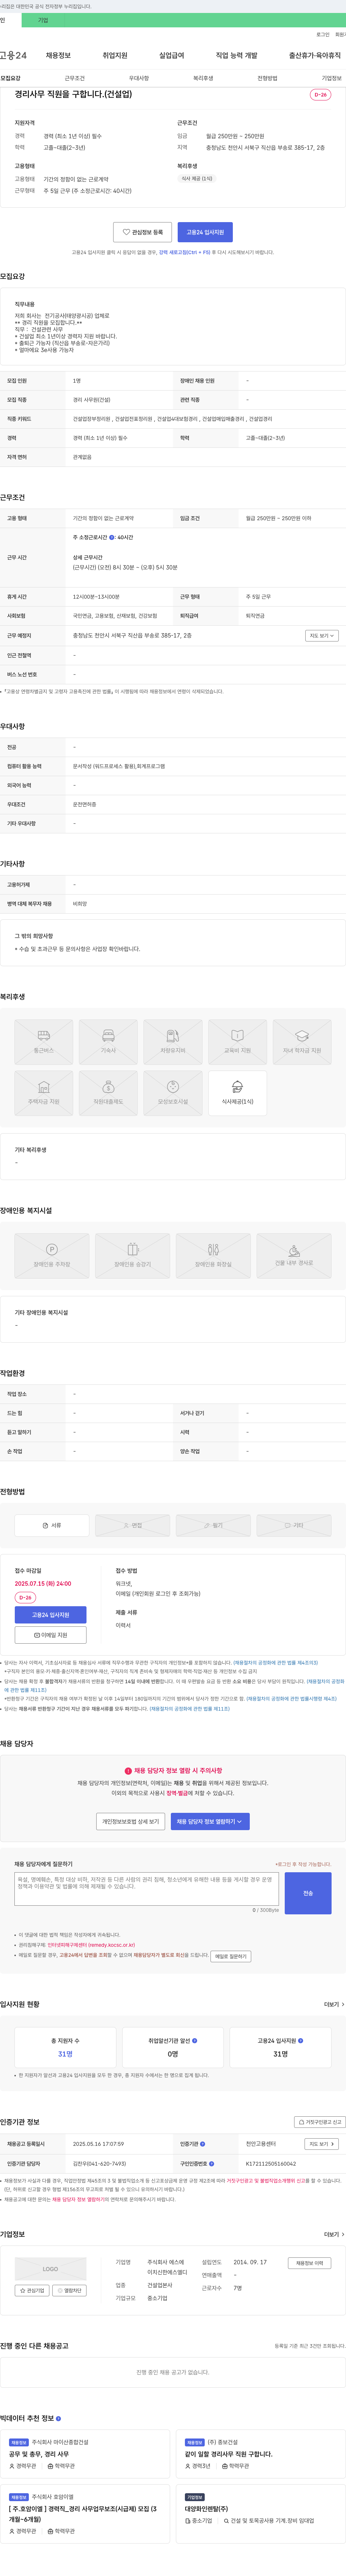Expand 지도 보기 in 근무 예정지 row
The width and height of the screenshot is (346, 2576).
click(322, 636)
